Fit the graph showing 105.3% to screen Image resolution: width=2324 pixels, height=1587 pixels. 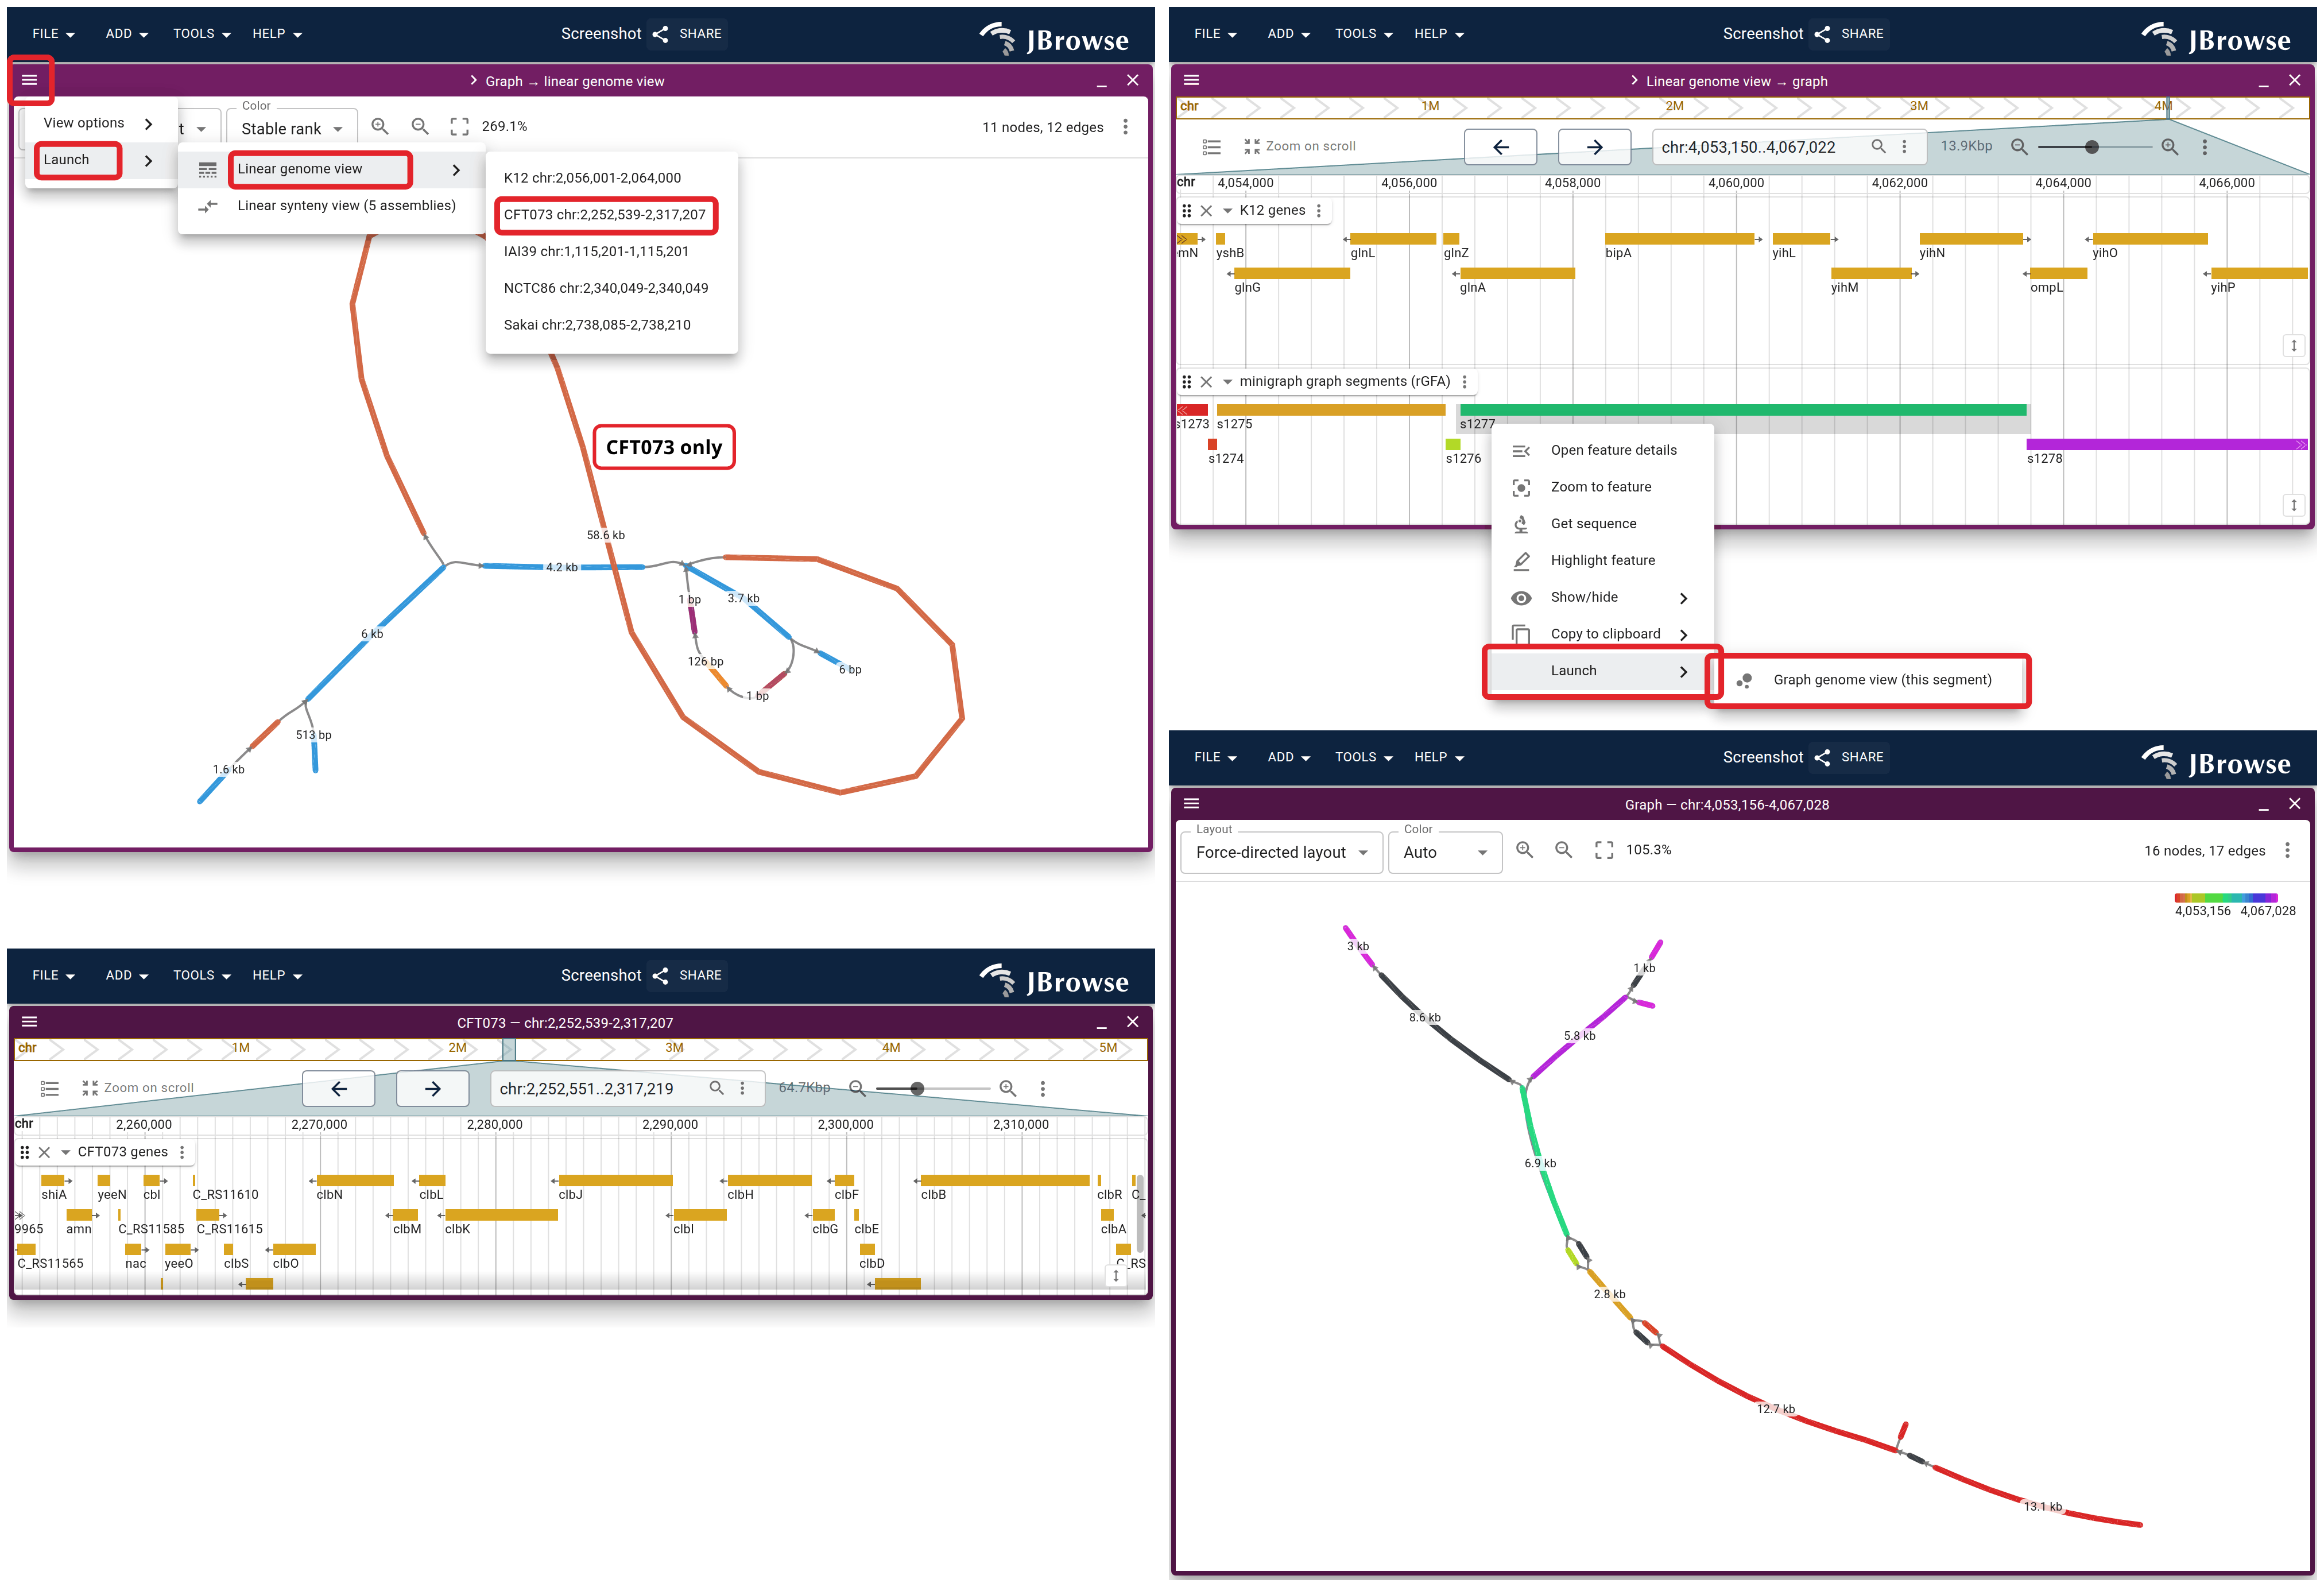pyautogui.click(x=1603, y=850)
